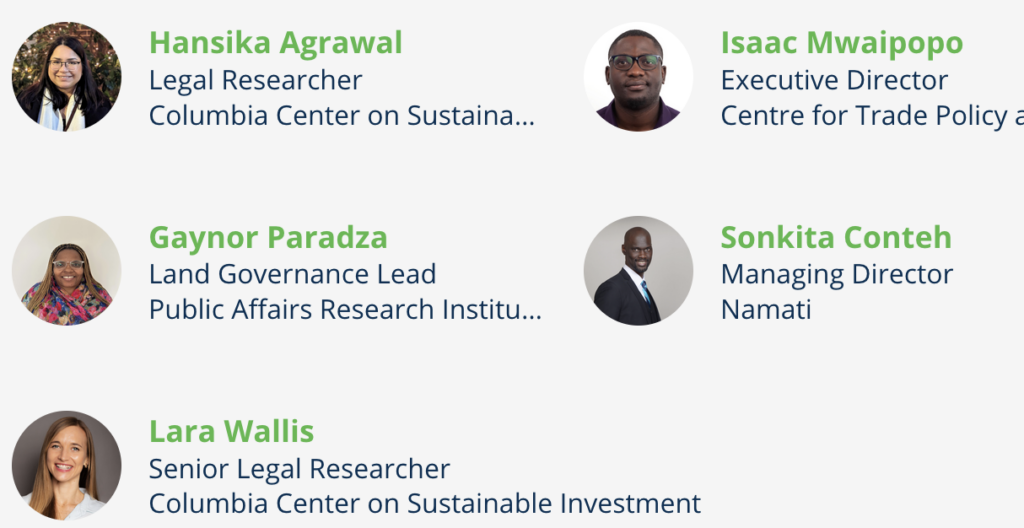Open the Sonkita Conteh name link
Screen dimensions: 1024x528
click(836, 237)
